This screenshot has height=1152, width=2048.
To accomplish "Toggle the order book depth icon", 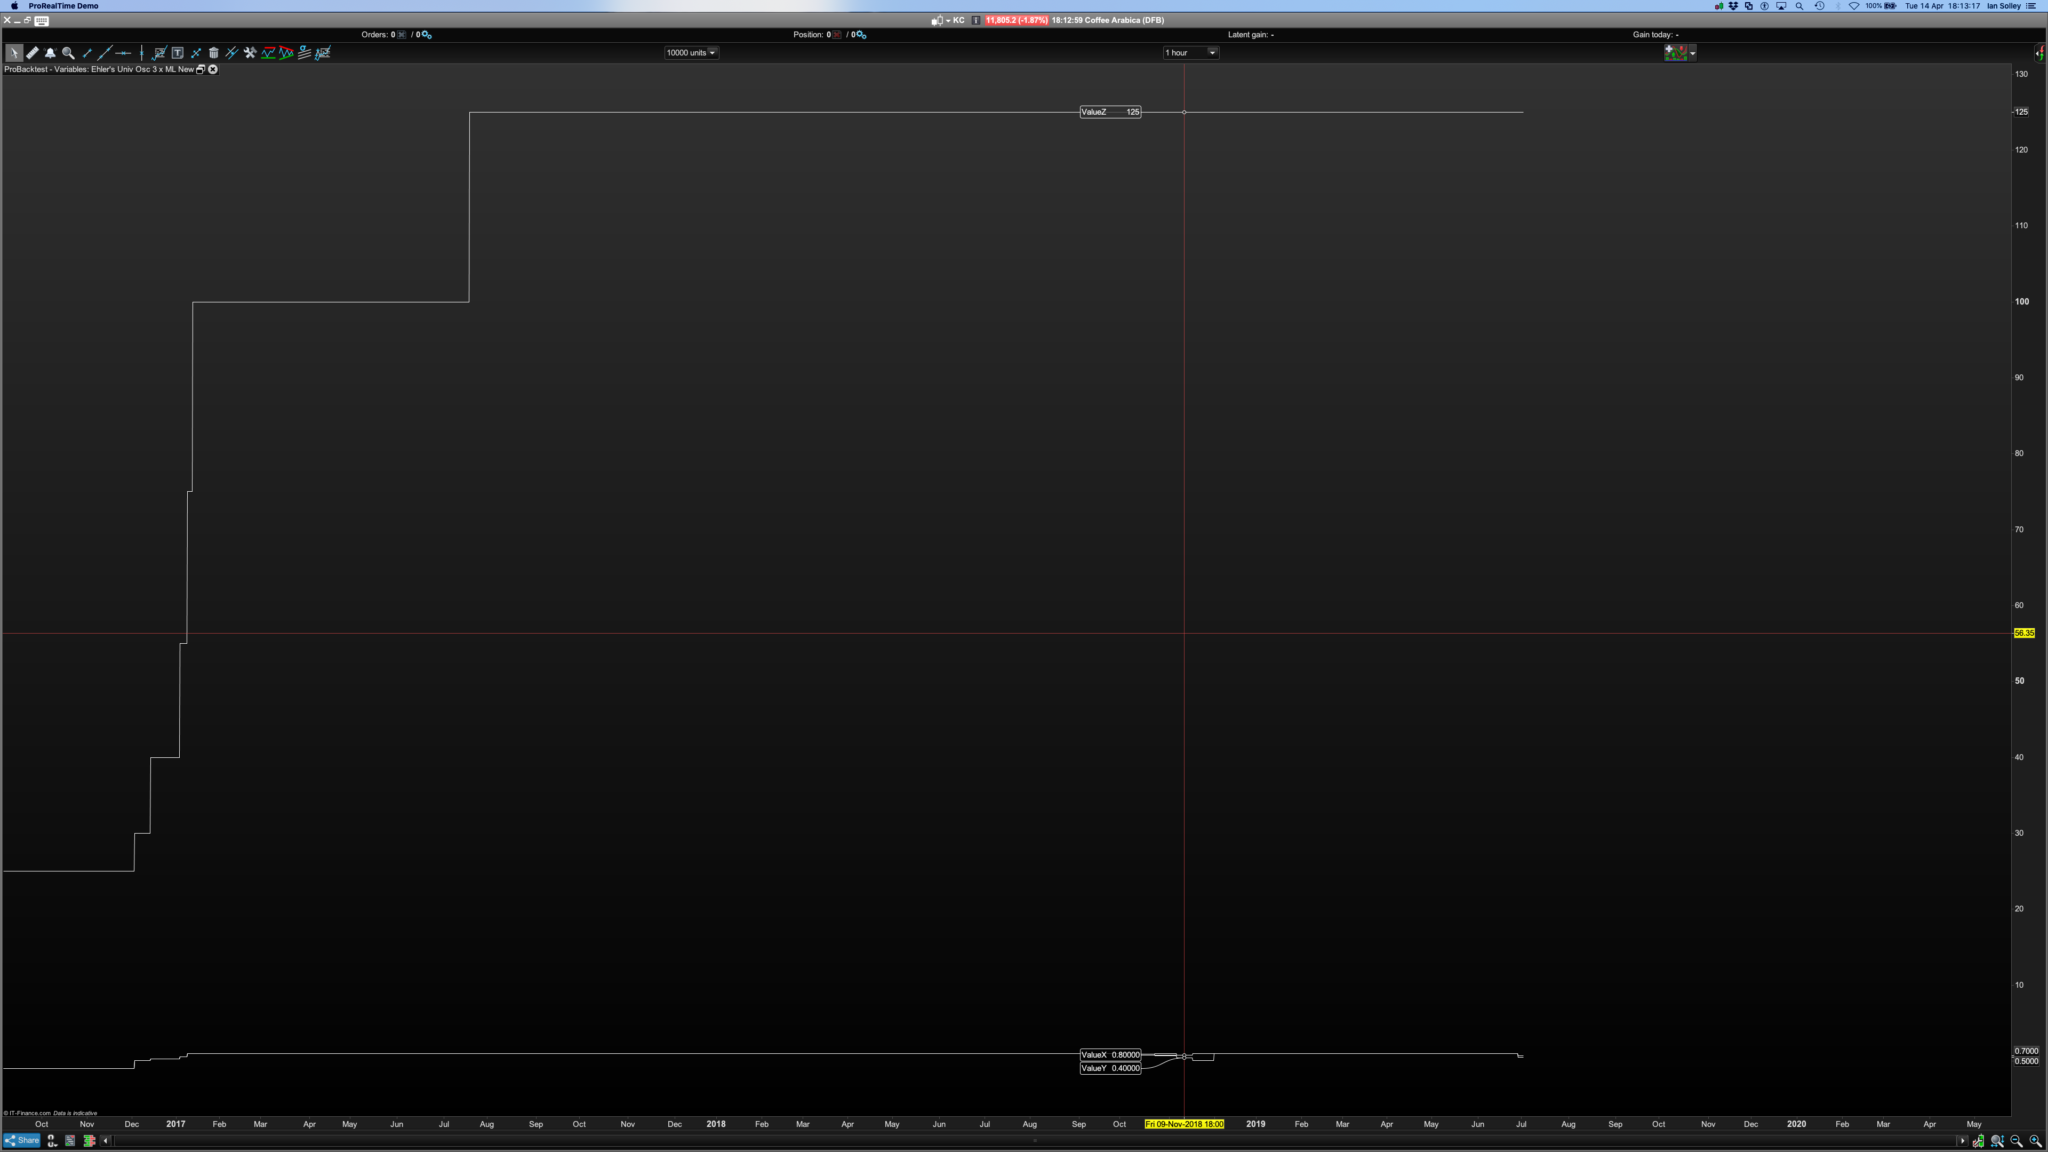I will (89, 1141).
